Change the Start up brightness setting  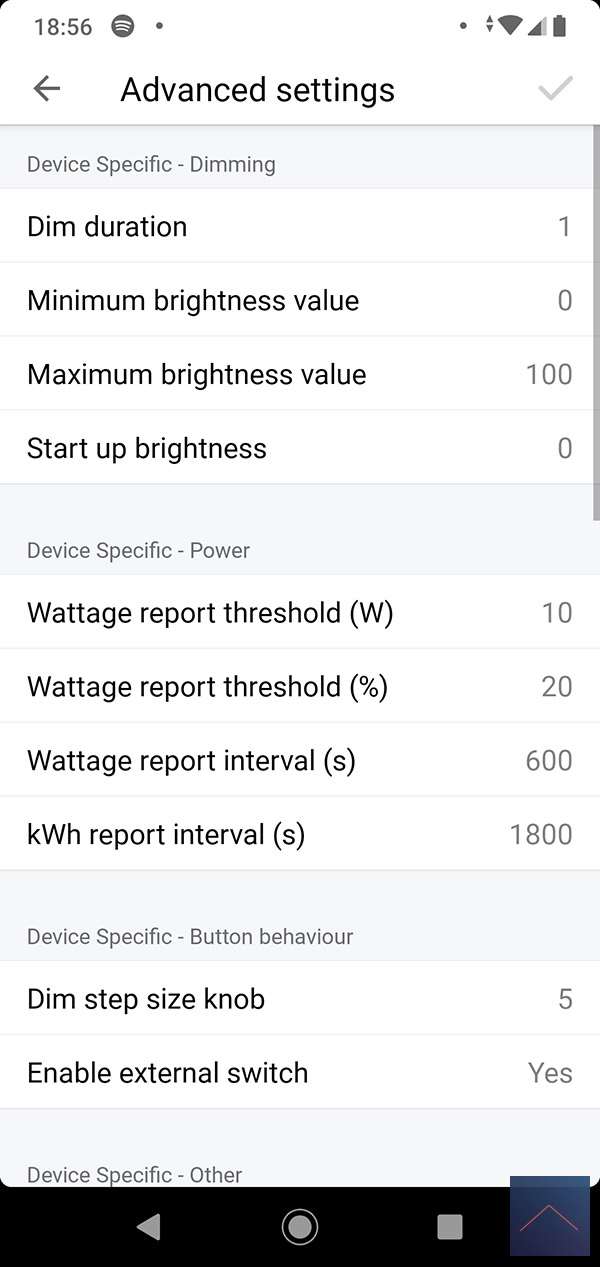(300, 449)
